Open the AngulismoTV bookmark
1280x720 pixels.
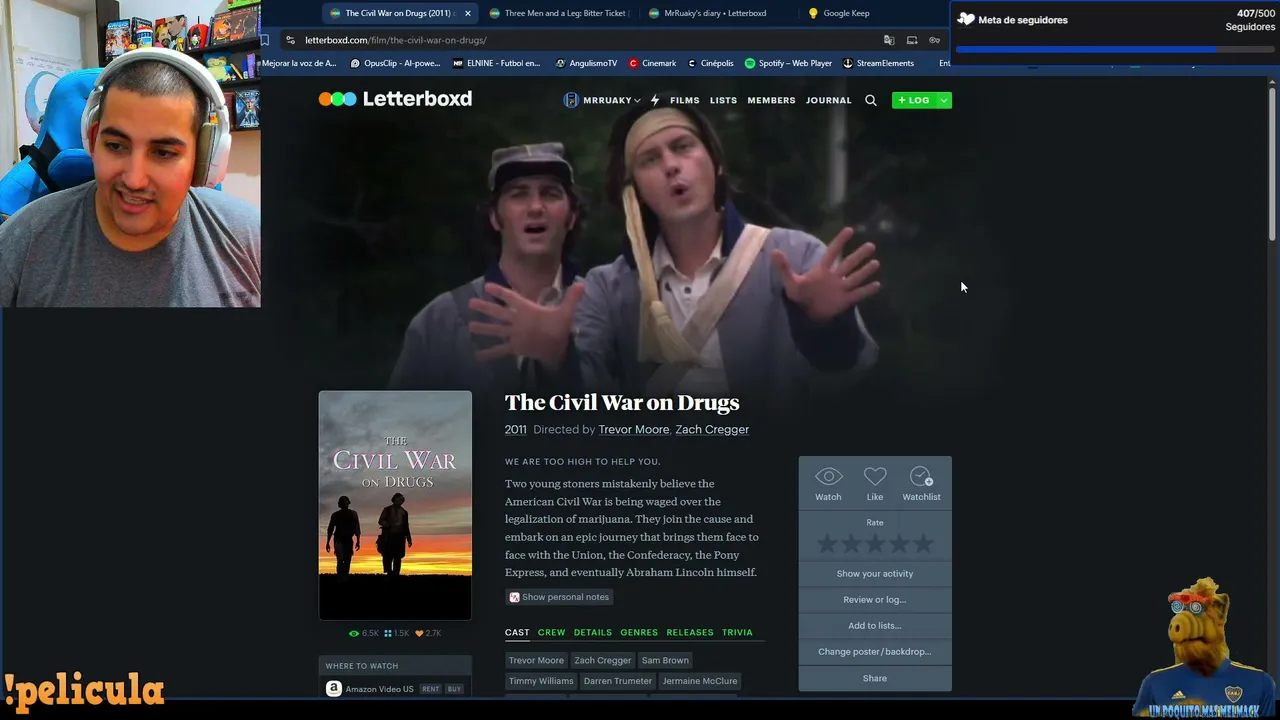(x=586, y=63)
